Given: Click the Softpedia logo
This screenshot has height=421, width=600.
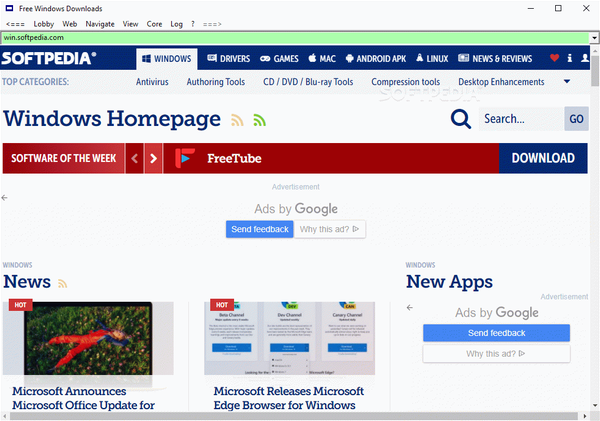Looking at the screenshot, I should 49,58.
